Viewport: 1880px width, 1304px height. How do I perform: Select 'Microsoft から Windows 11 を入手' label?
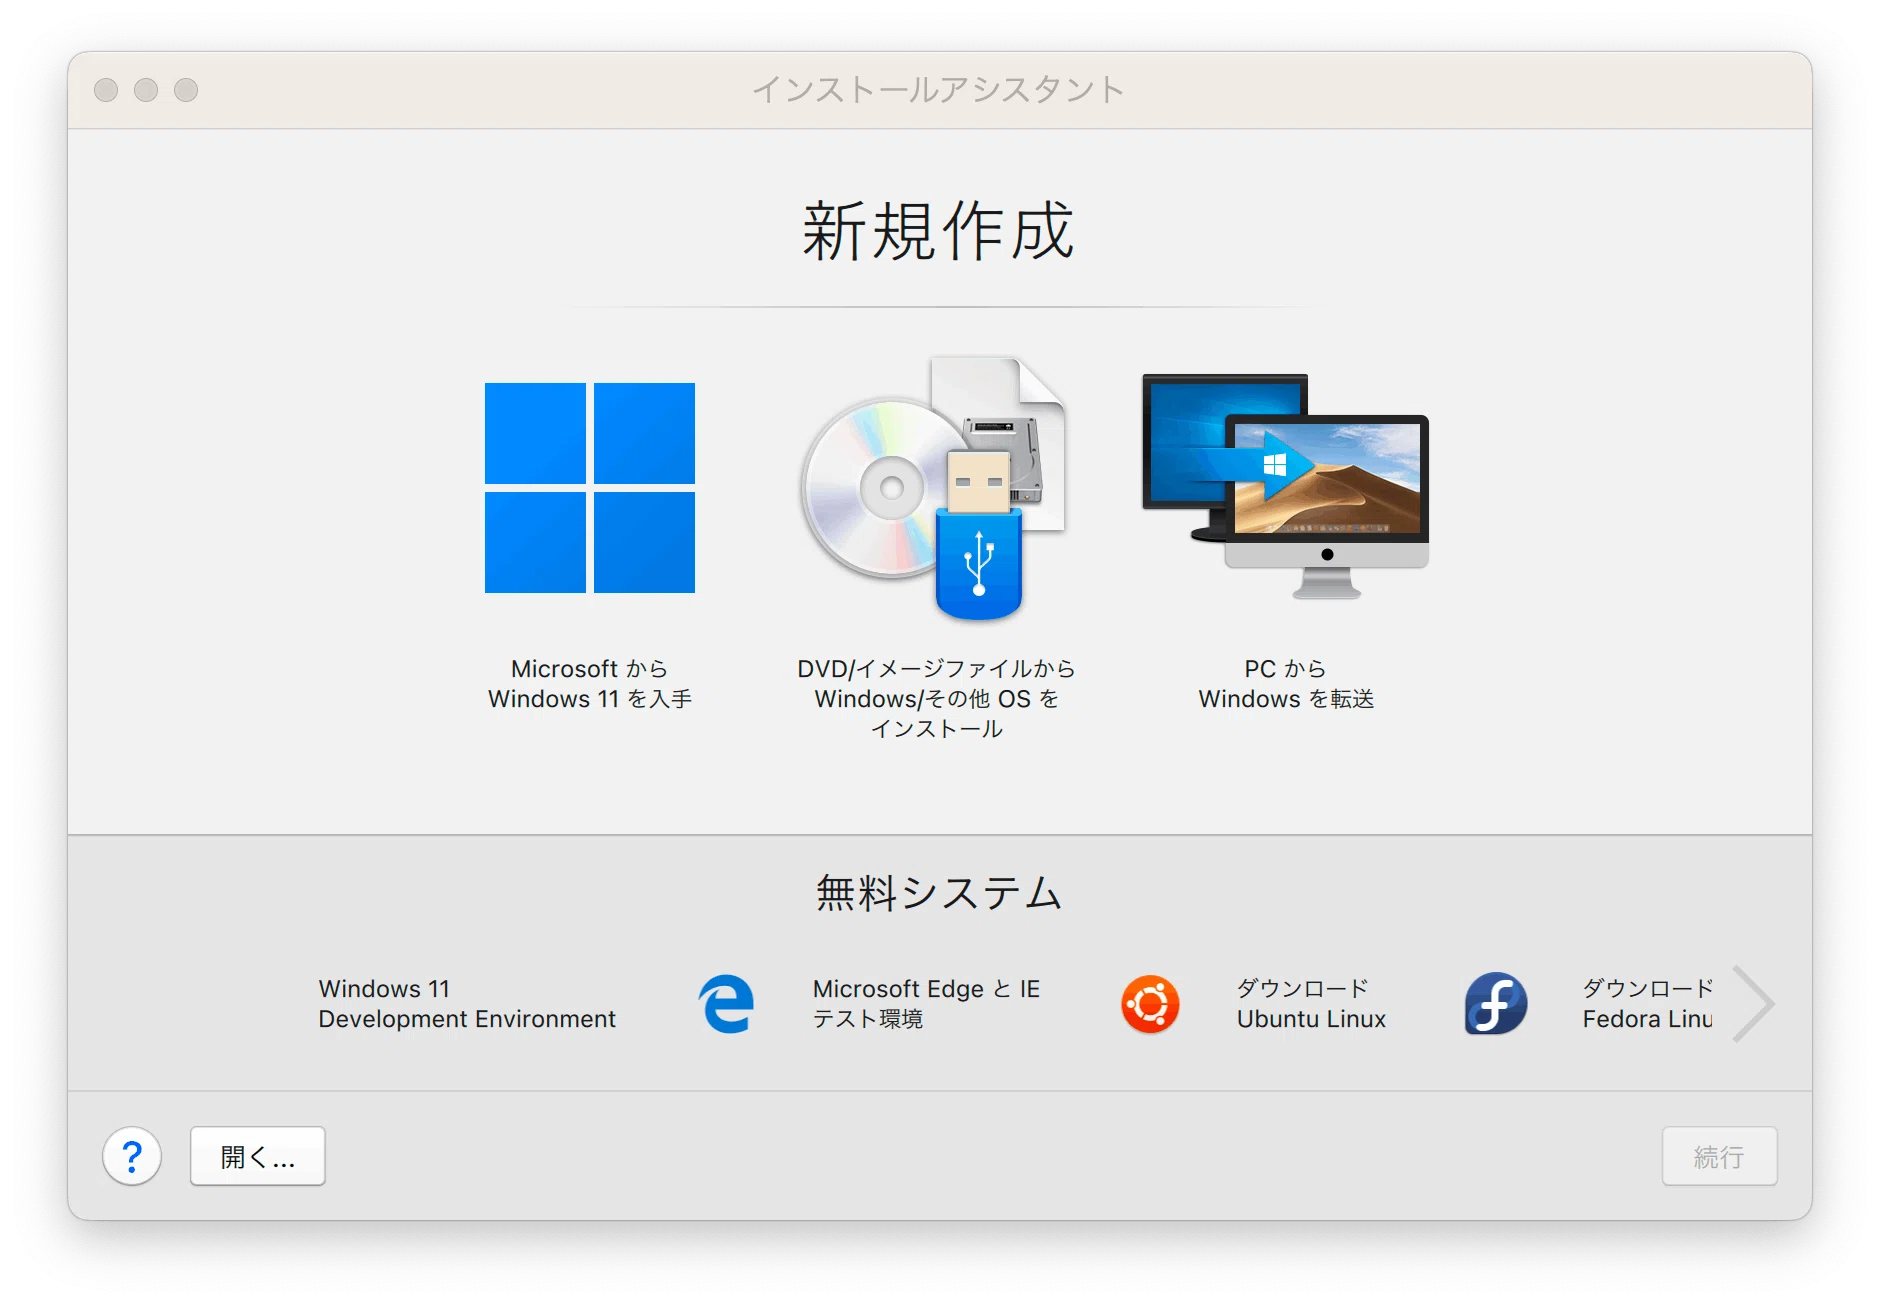(x=590, y=684)
